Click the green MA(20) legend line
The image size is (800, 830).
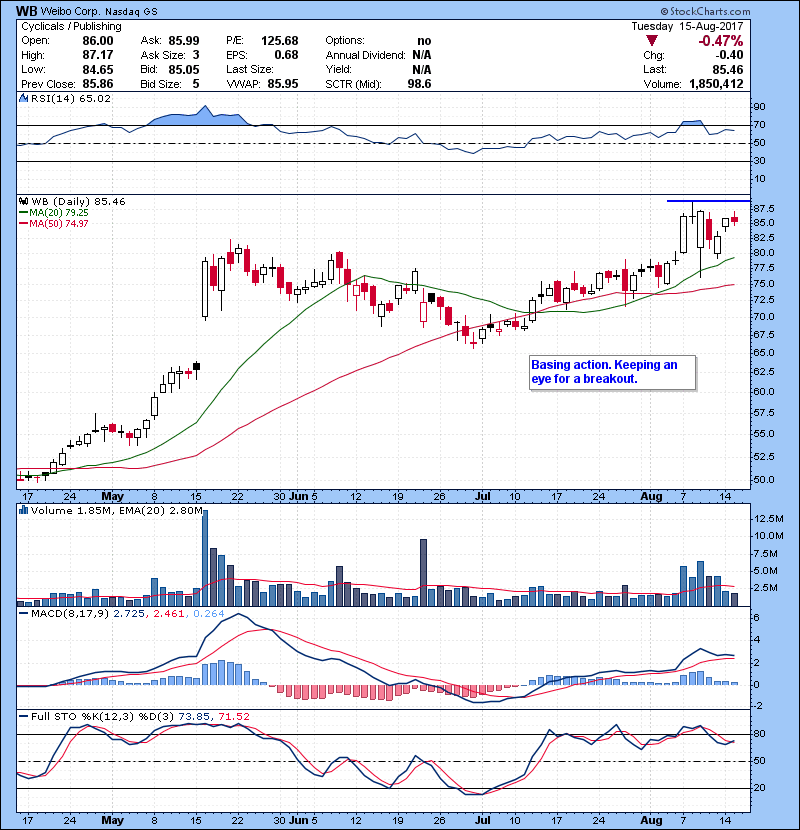click(x=23, y=213)
